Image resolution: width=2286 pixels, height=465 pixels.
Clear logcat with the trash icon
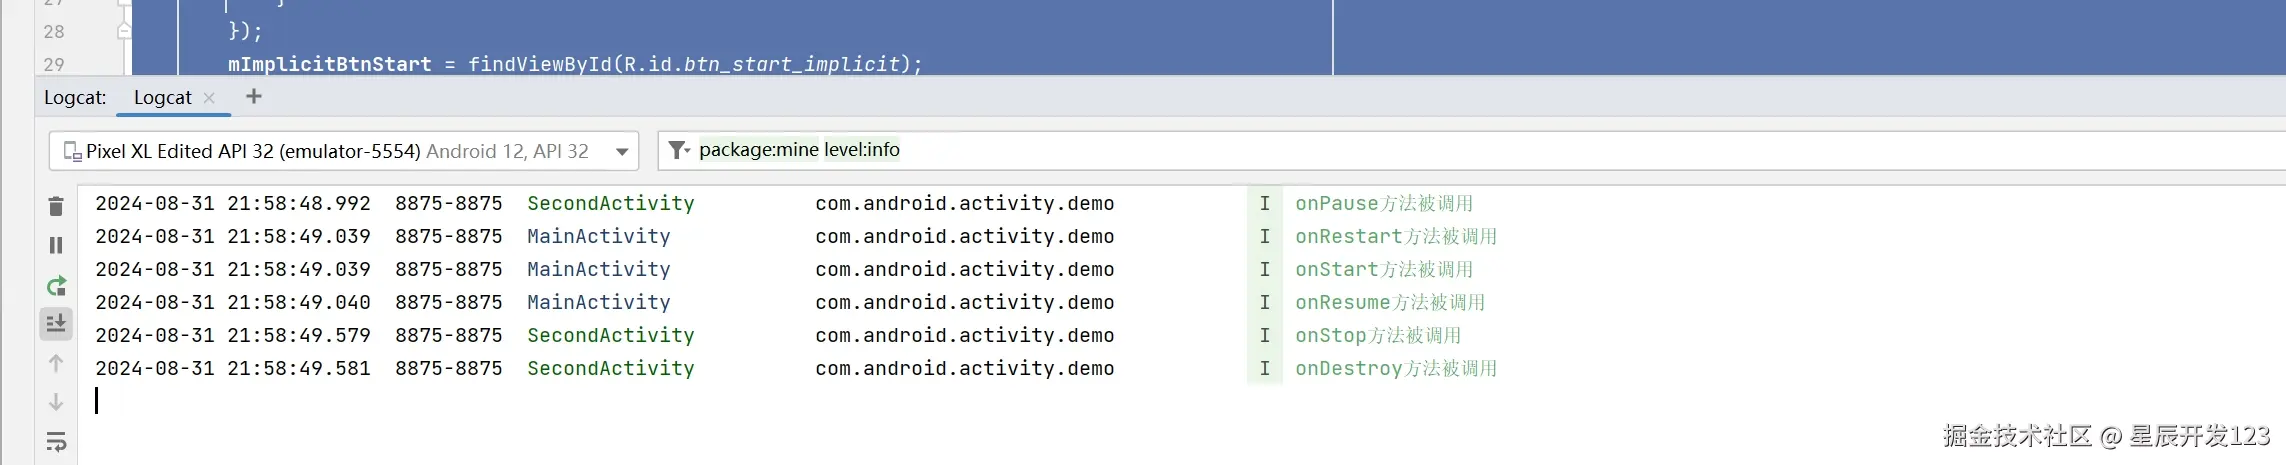56,207
